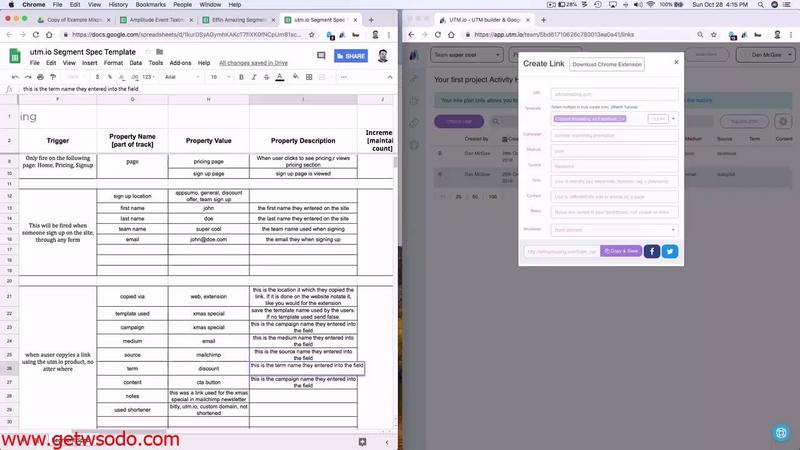Image resolution: width=800 pixels, height=450 pixels.
Task: Switch to the 'Amplitude Event Taxonomy' Chrome tab
Action: [157, 20]
